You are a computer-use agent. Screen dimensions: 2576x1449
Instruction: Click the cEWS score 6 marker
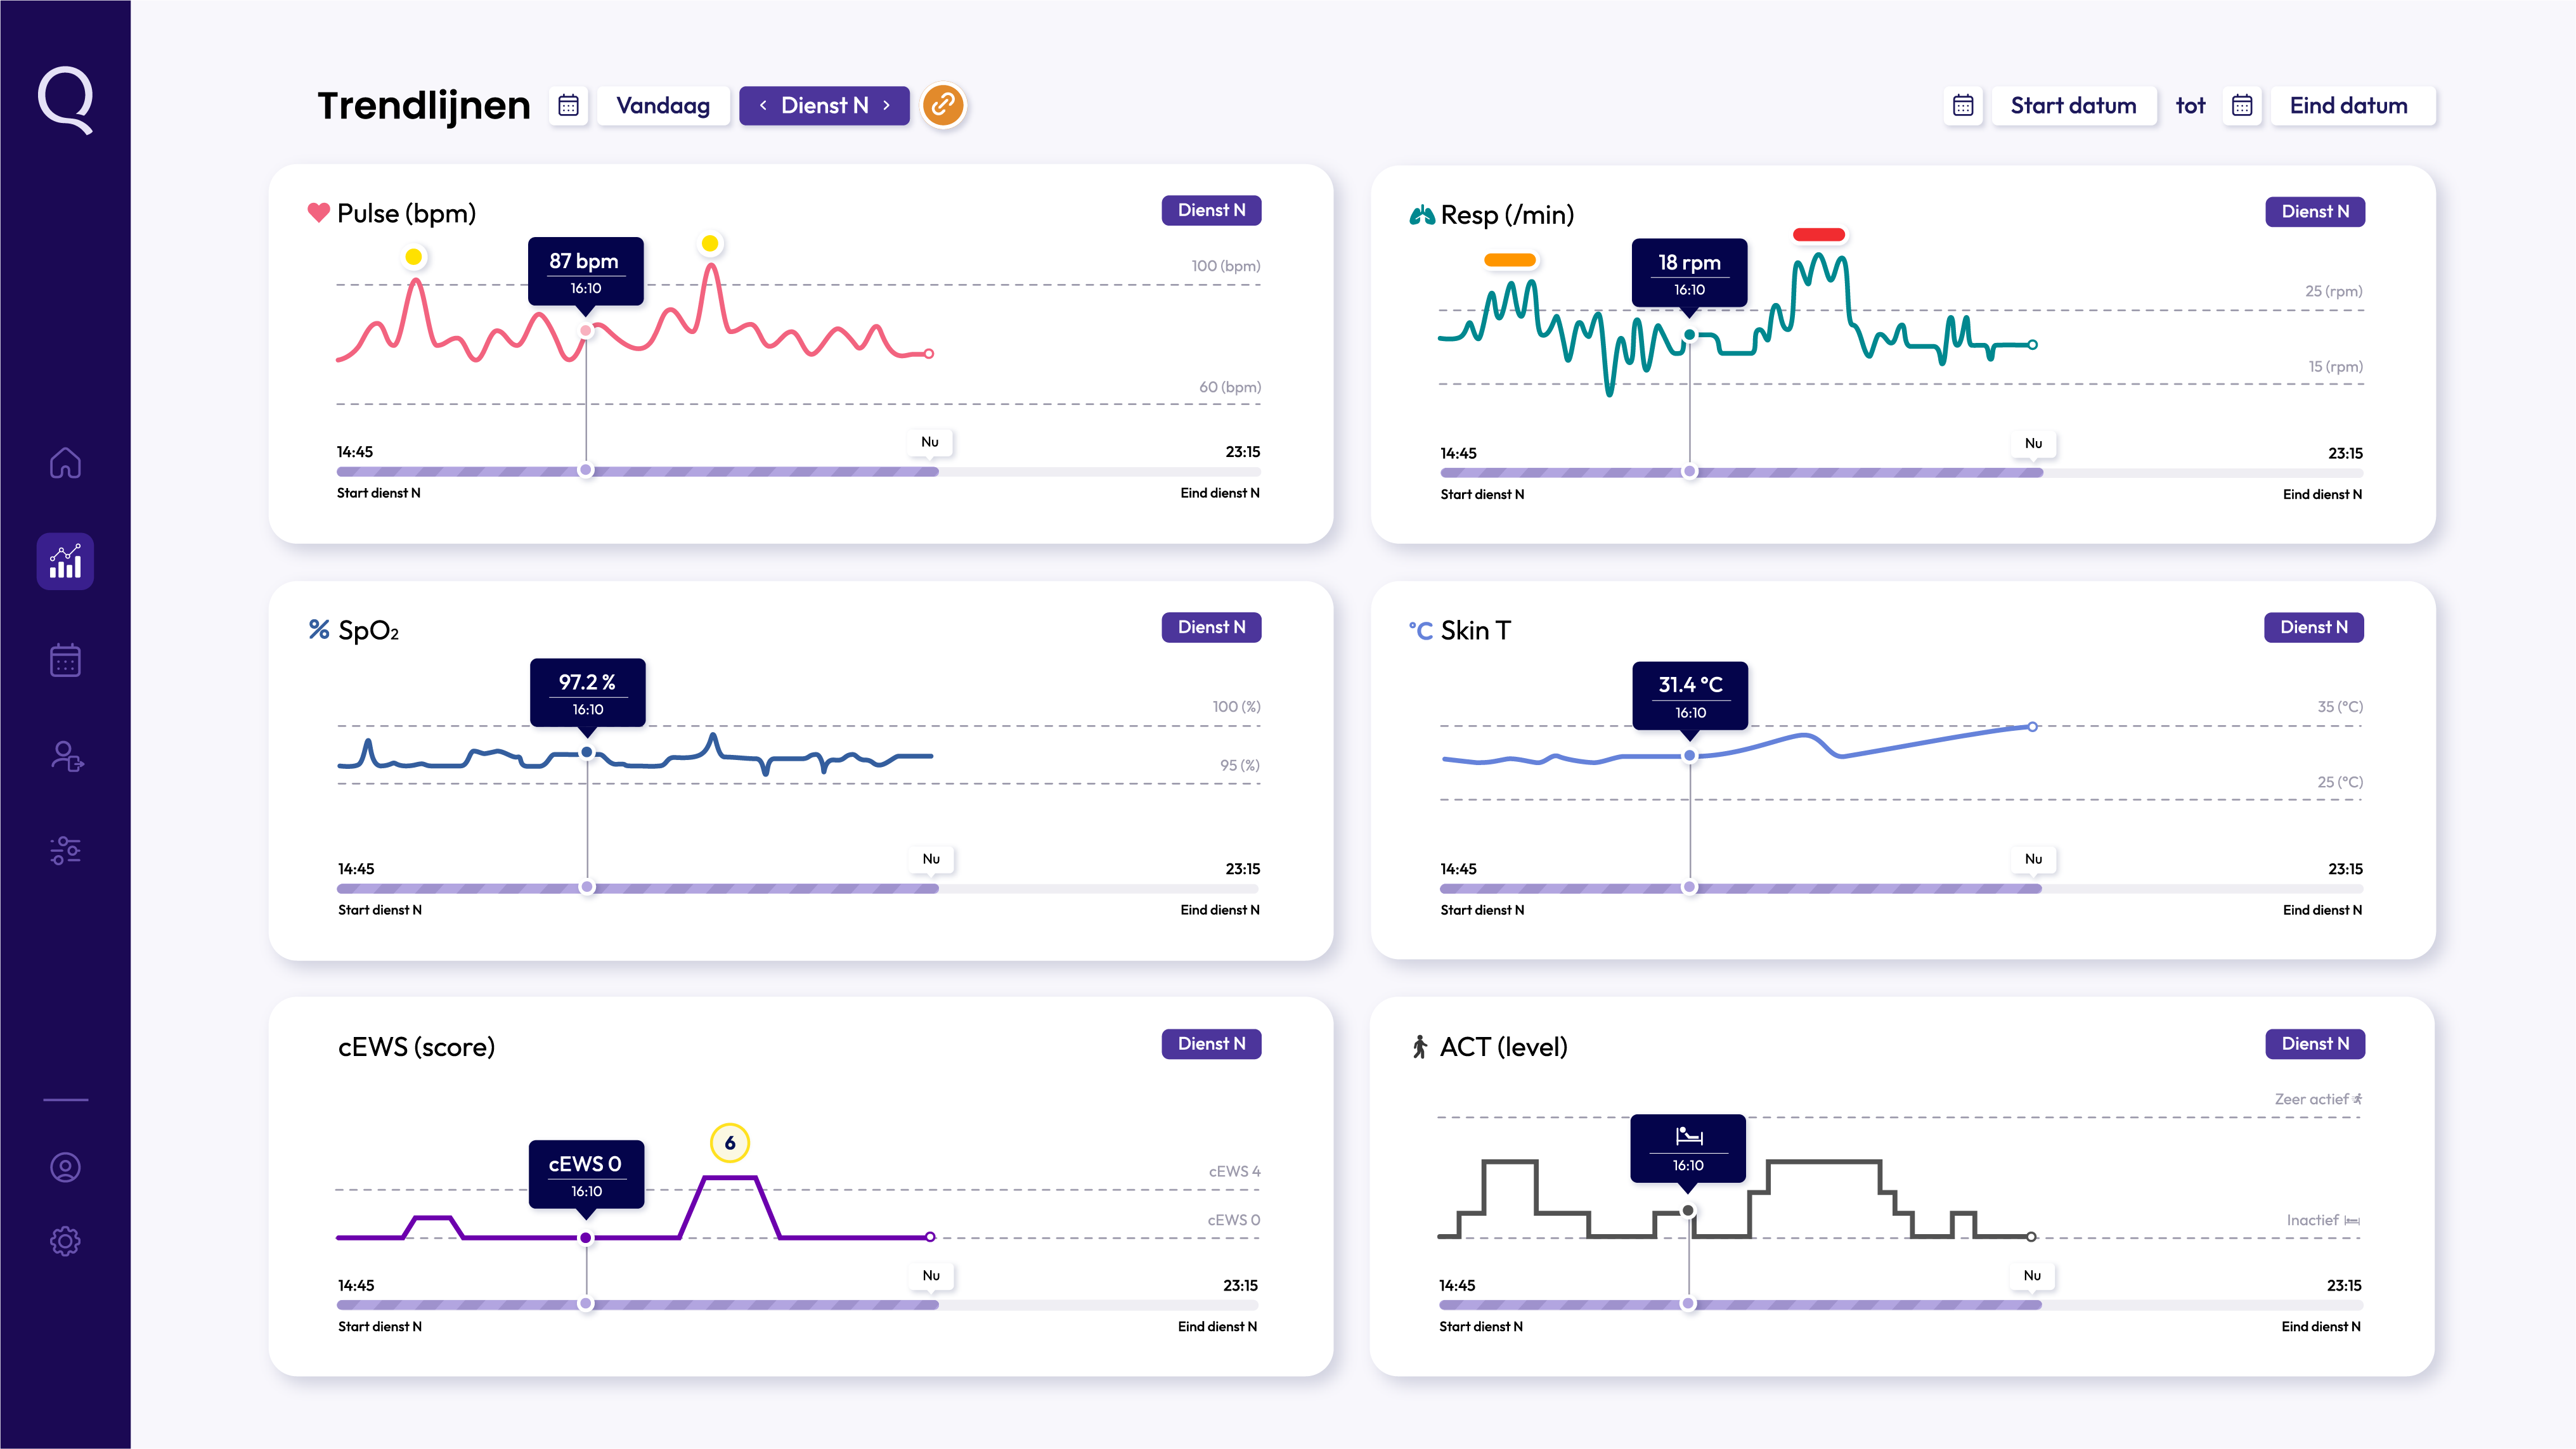pyautogui.click(x=730, y=1142)
